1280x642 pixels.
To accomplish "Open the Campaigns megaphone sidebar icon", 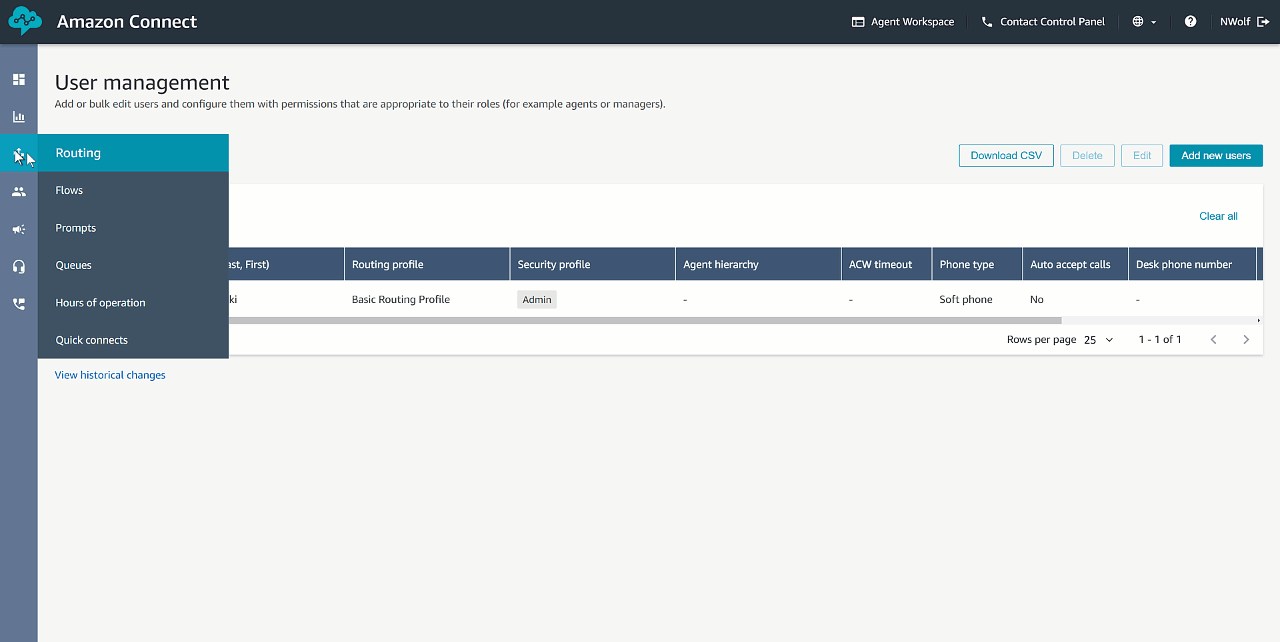I will pos(19,229).
